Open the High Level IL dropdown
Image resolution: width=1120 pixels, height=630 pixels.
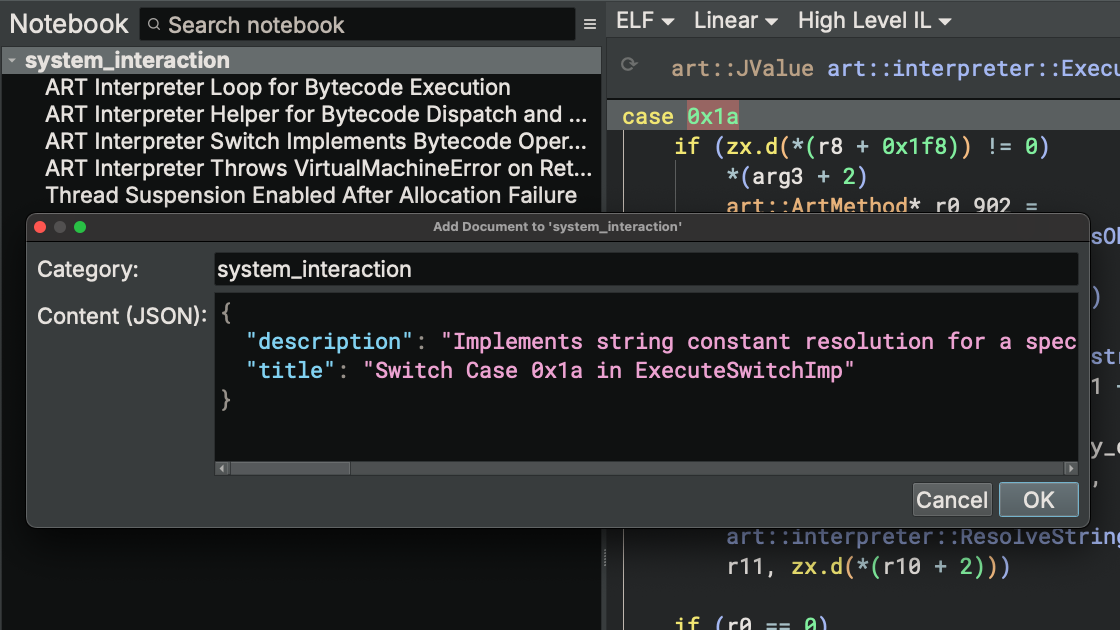874,20
